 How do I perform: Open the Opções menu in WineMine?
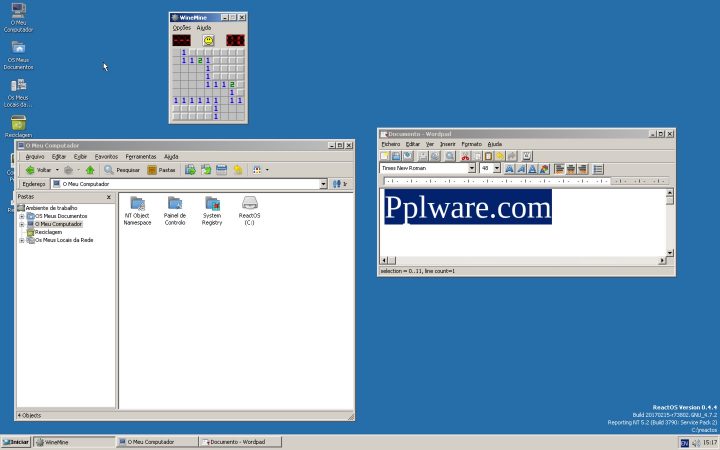click(x=181, y=28)
